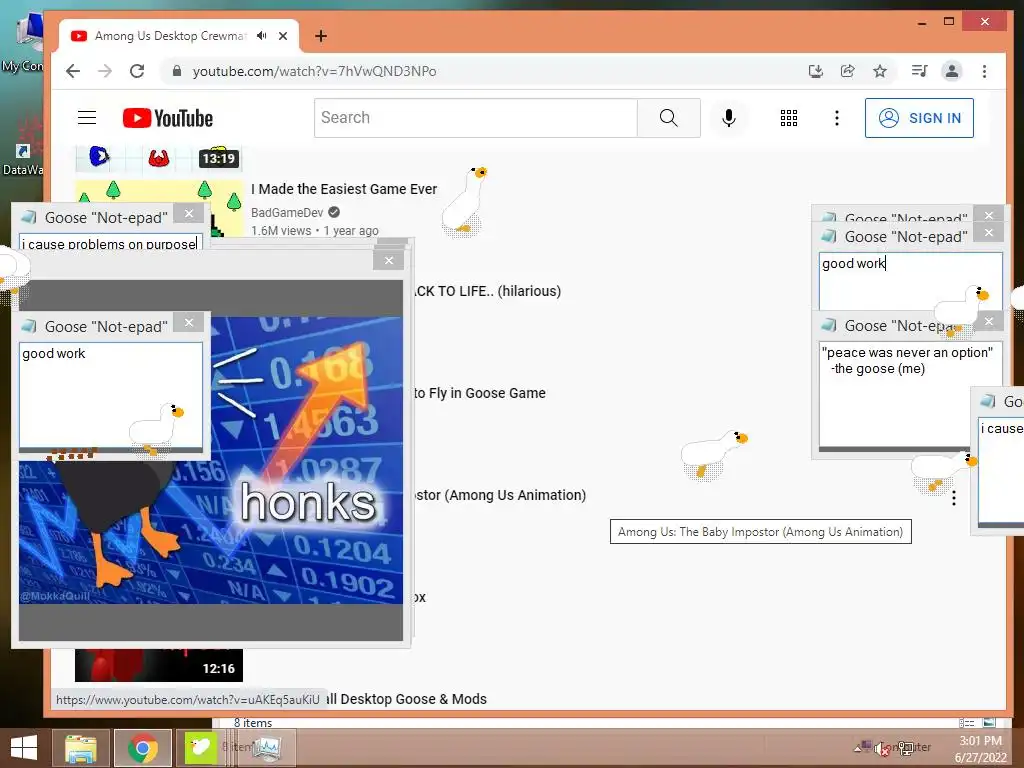Click the install app icon in address bar
The image size is (1024, 768).
pyautogui.click(x=816, y=71)
